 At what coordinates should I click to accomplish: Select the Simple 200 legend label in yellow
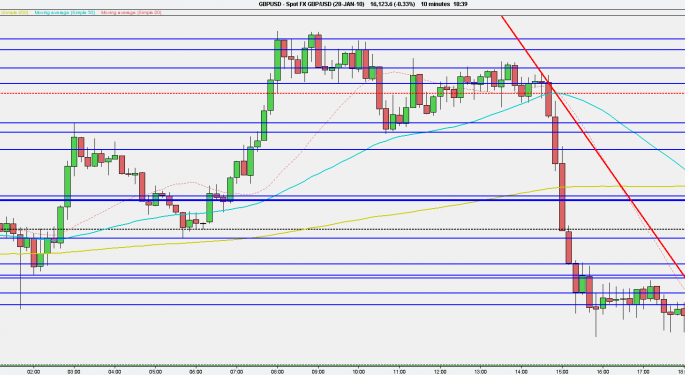tap(14, 13)
